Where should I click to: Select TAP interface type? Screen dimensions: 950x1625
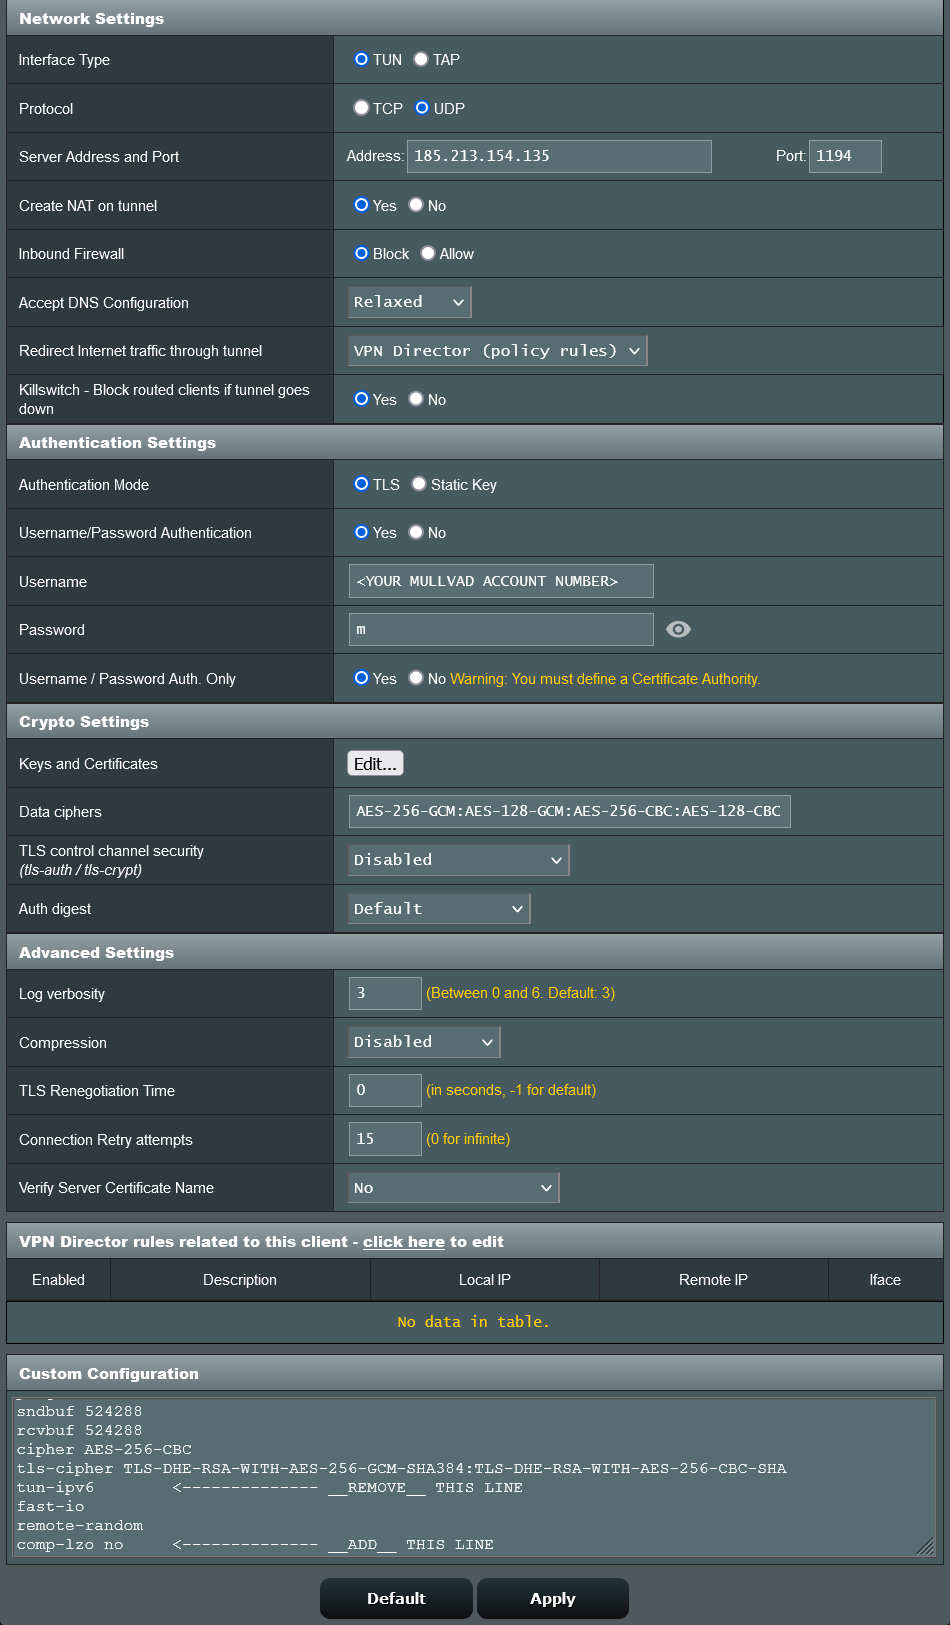point(422,60)
